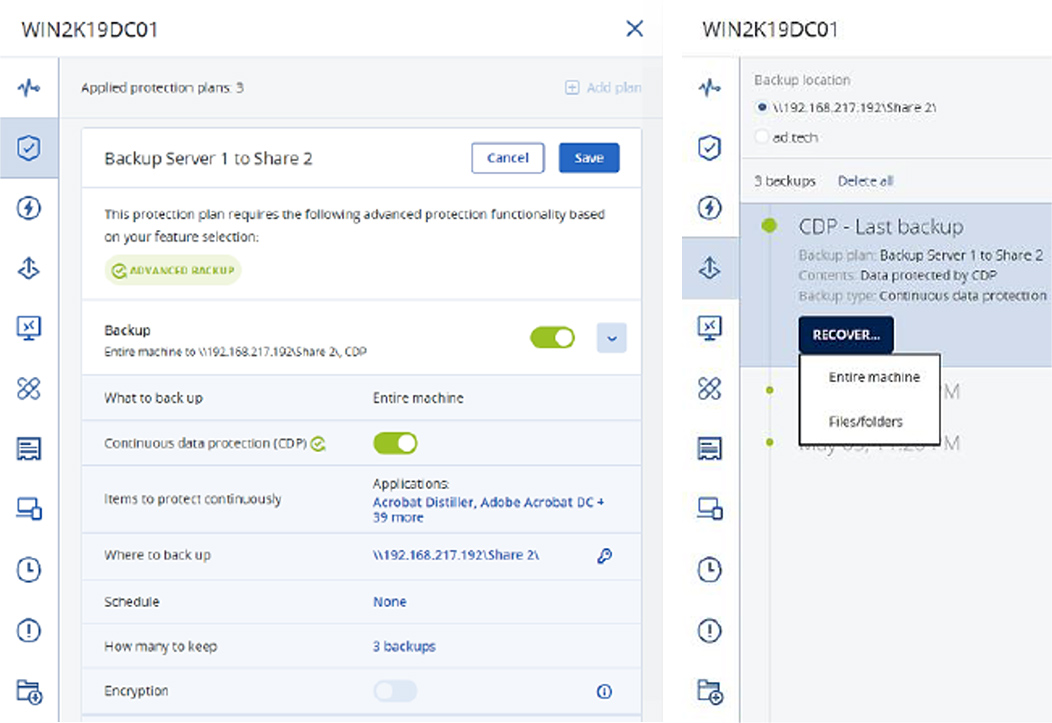Open clock icon in protection plan panel

(x=29, y=569)
